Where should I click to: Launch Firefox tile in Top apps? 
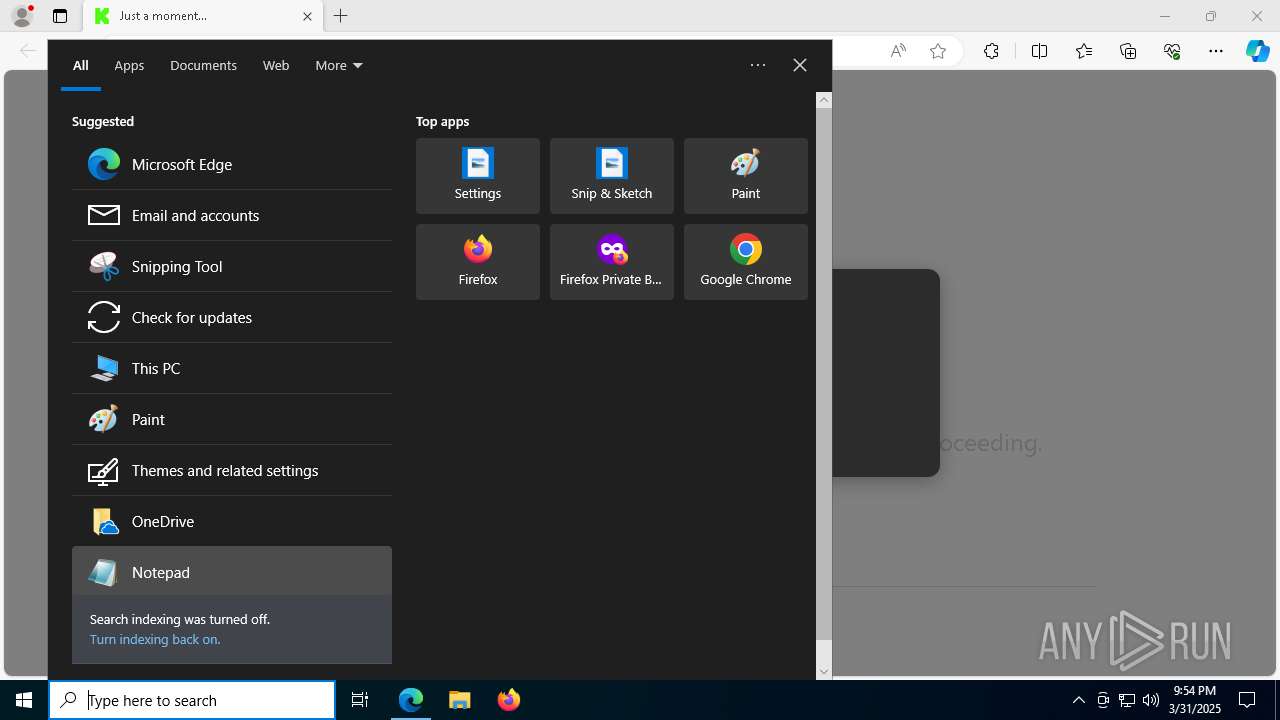(x=478, y=262)
